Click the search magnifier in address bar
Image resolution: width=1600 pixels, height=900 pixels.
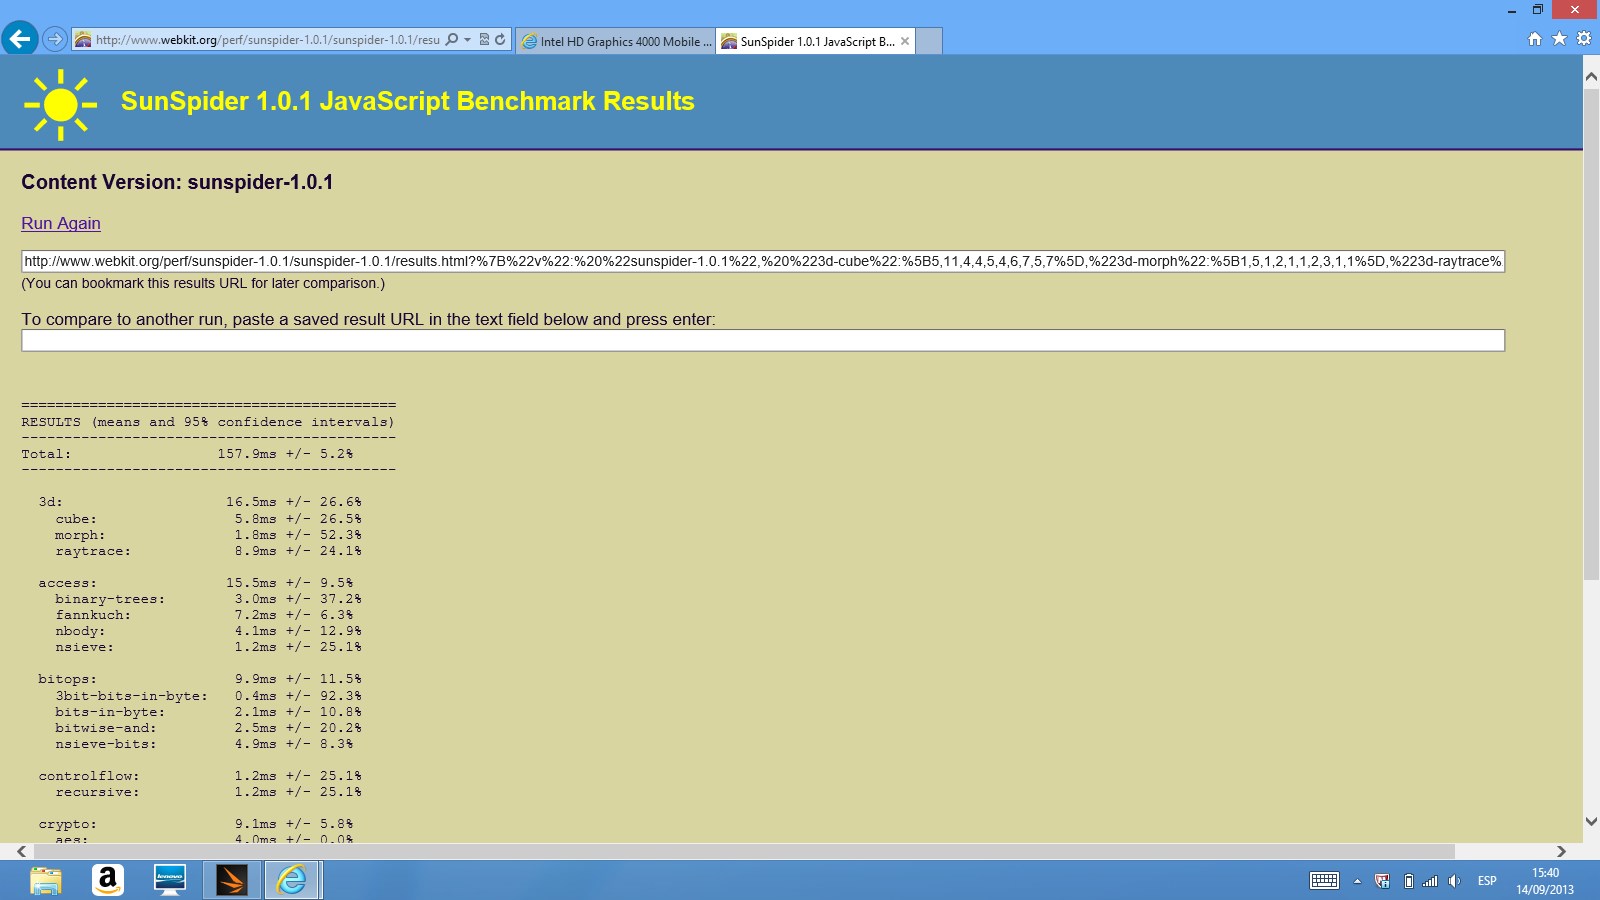click(x=452, y=40)
